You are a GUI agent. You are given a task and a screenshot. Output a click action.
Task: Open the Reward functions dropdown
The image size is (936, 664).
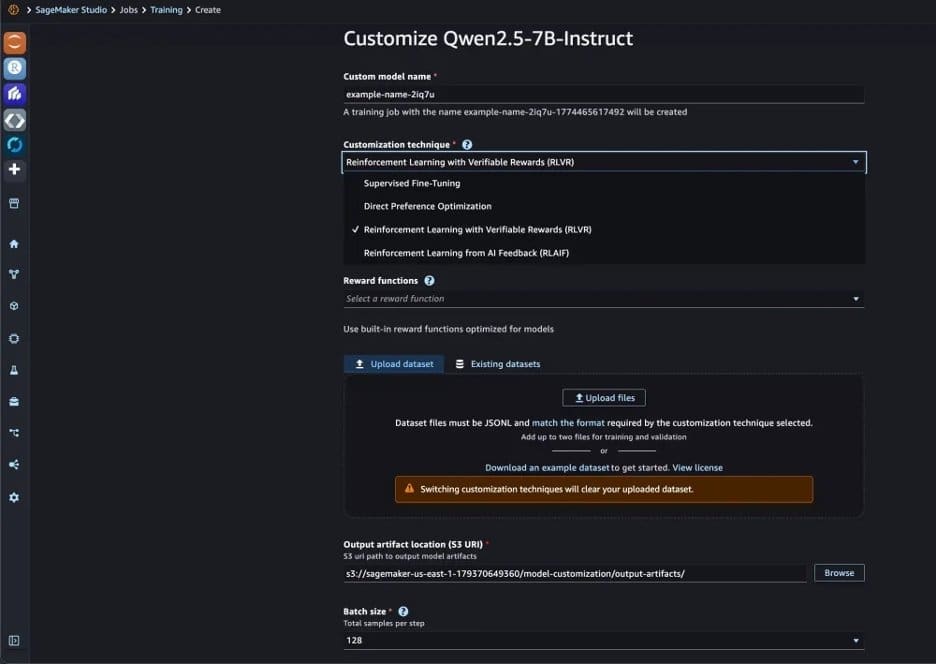point(602,298)
